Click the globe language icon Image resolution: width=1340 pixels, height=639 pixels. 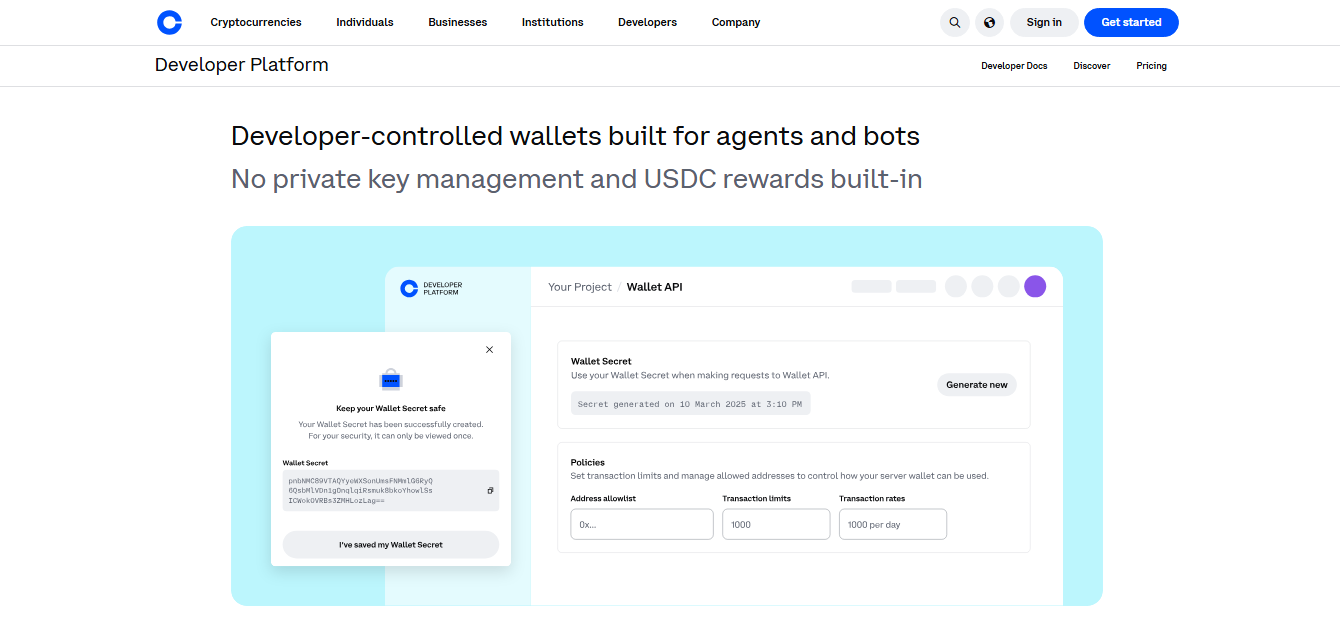pos(989,22)
